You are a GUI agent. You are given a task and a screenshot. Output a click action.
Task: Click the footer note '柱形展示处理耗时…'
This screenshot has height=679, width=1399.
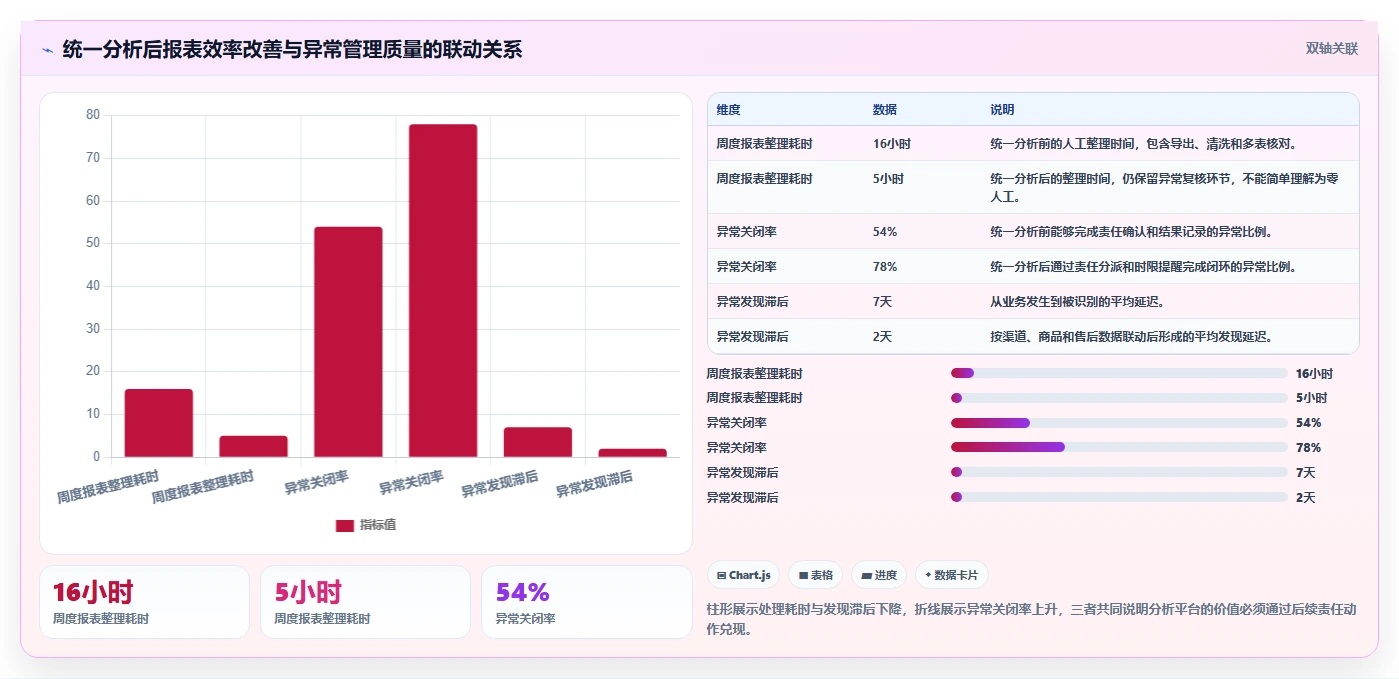[1031, 619]
